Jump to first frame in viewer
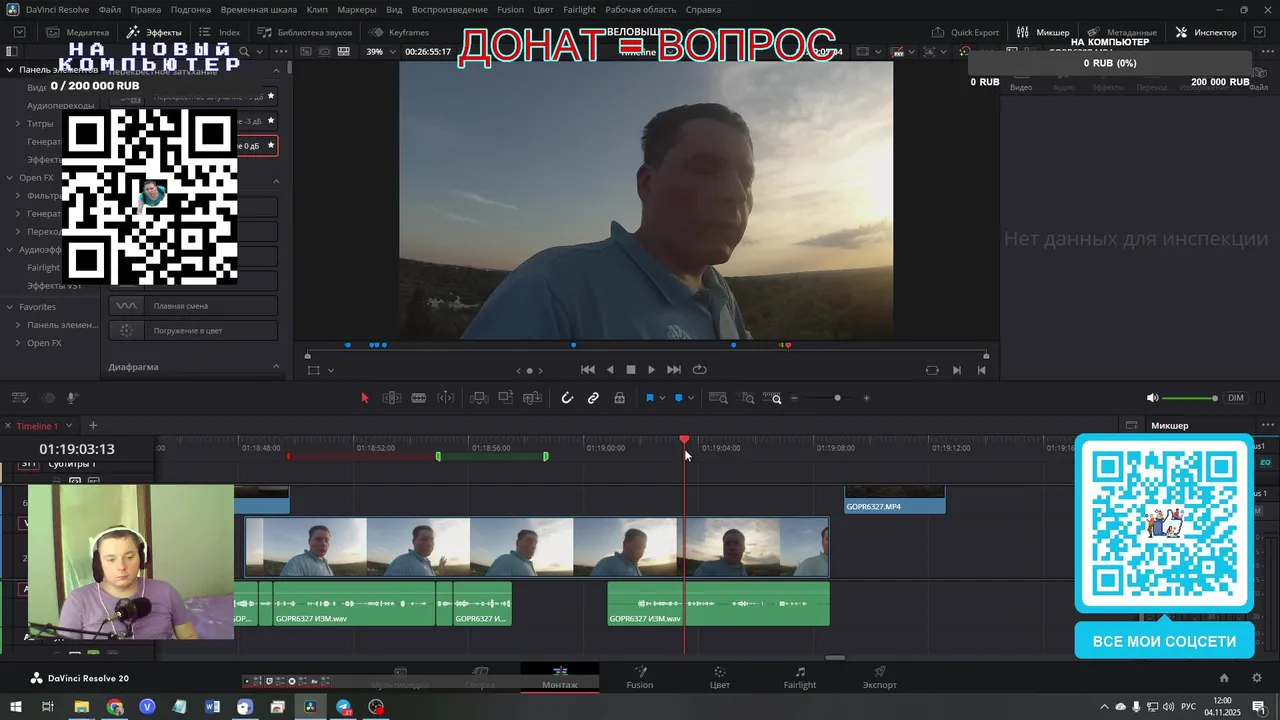The image size is (1280, 720). 588,370
